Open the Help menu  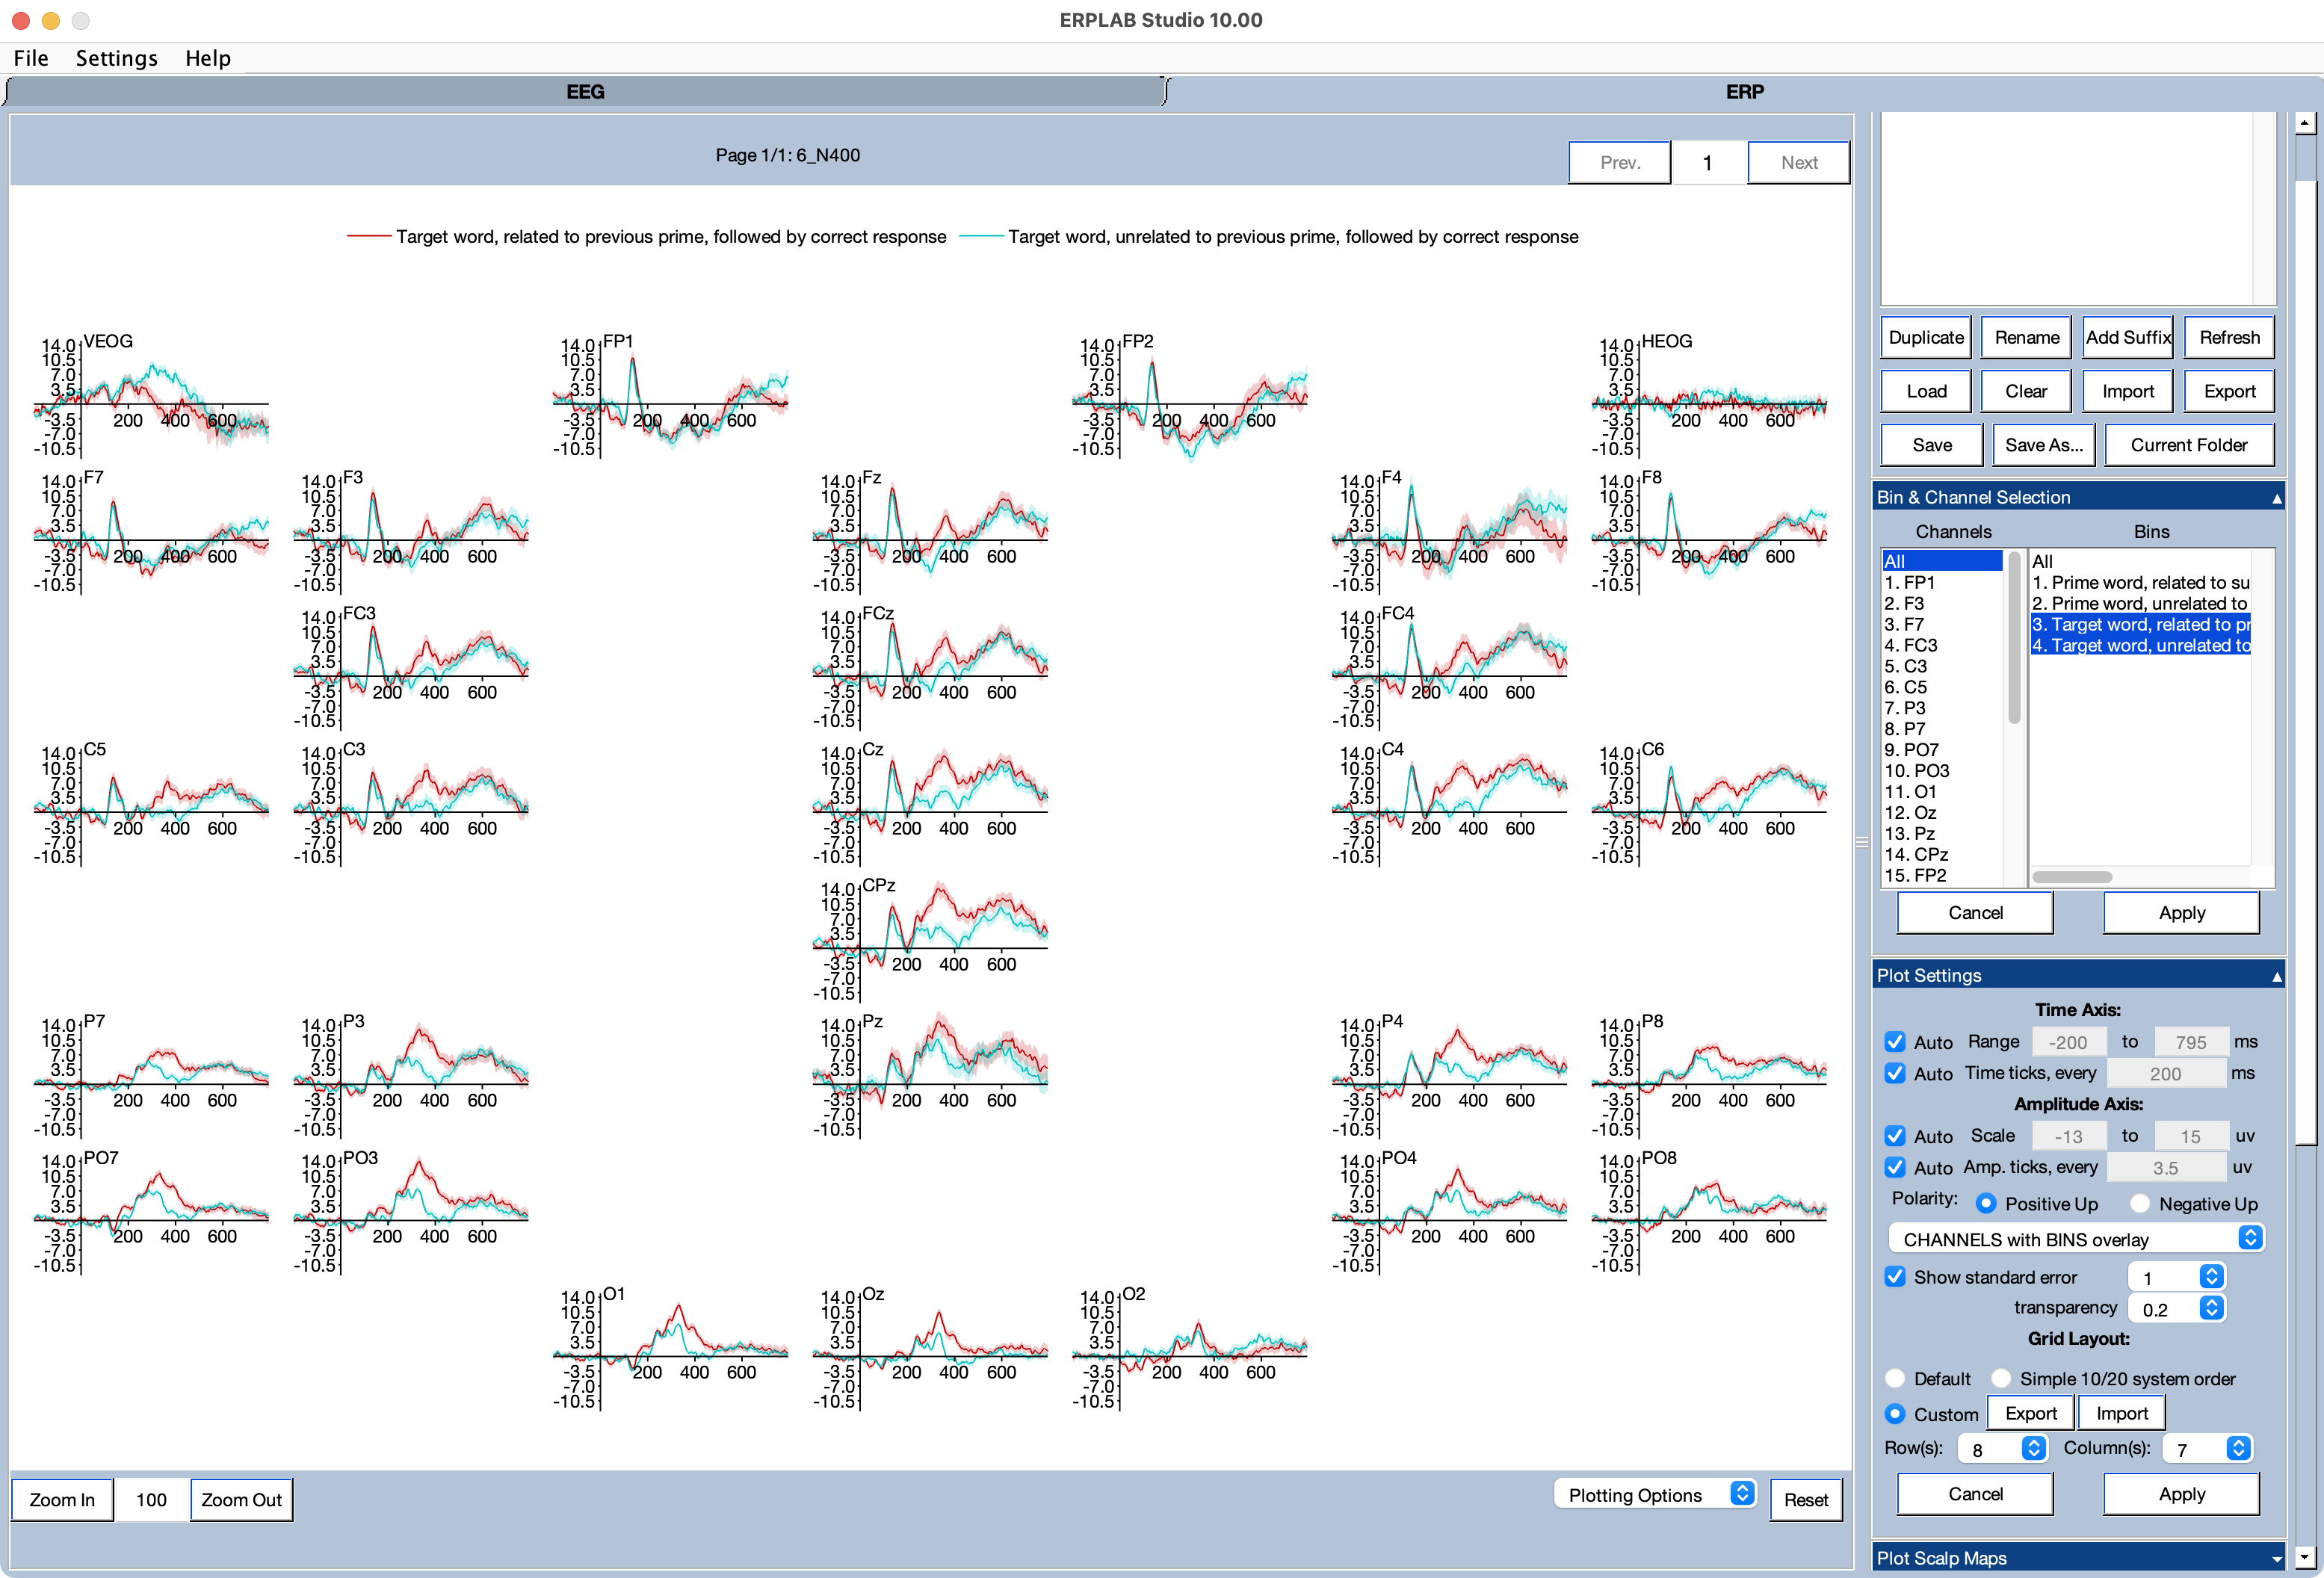tap(208, 58)
